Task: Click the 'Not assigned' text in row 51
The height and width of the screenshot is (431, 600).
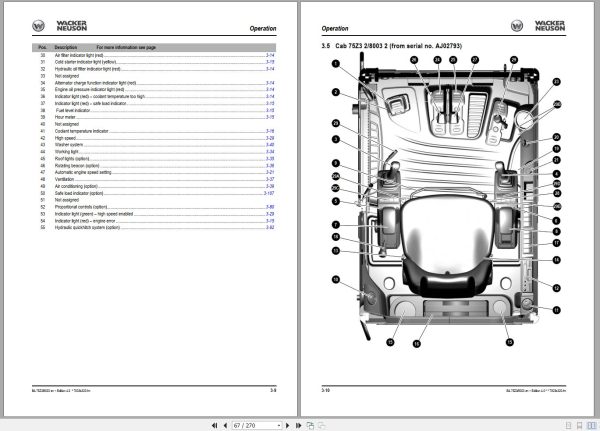Action: coord(67,200)
